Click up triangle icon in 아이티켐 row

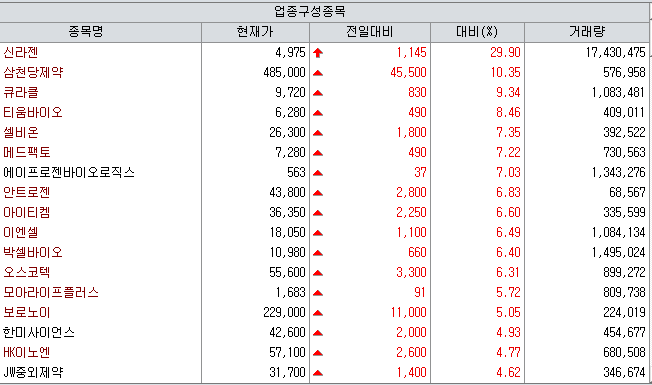(318, 213)
